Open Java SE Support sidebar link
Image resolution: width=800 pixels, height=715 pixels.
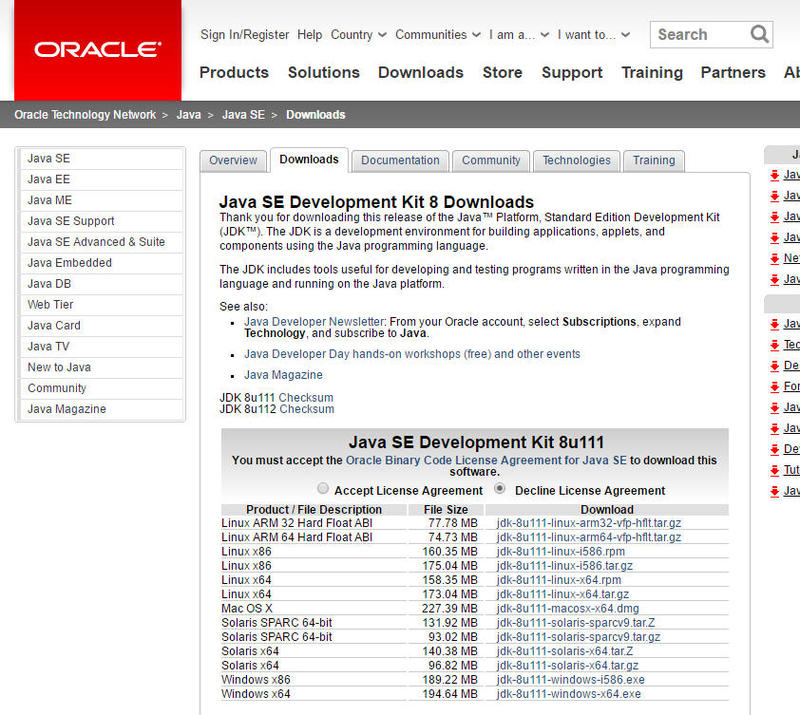101,221
